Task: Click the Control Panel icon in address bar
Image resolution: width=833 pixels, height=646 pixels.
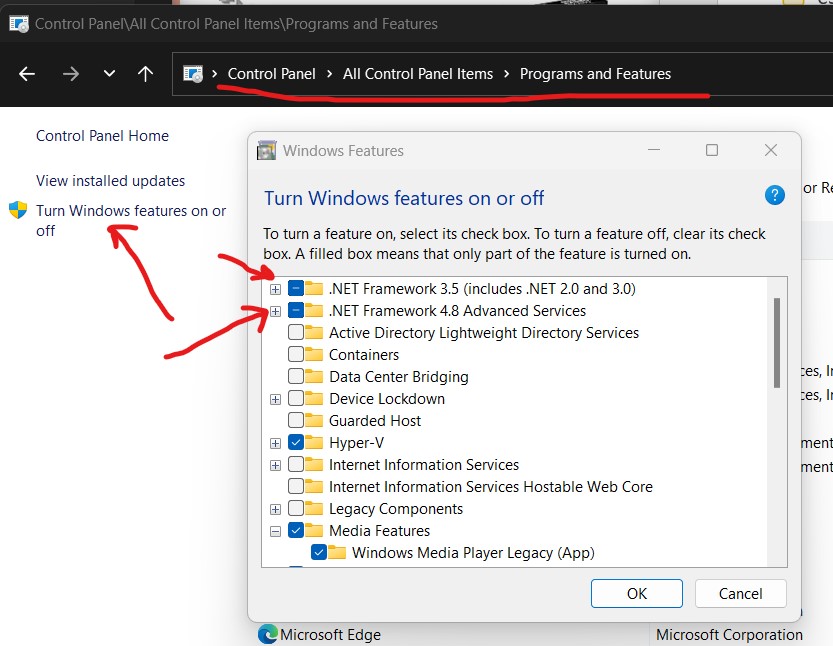Action: (193, 74)
